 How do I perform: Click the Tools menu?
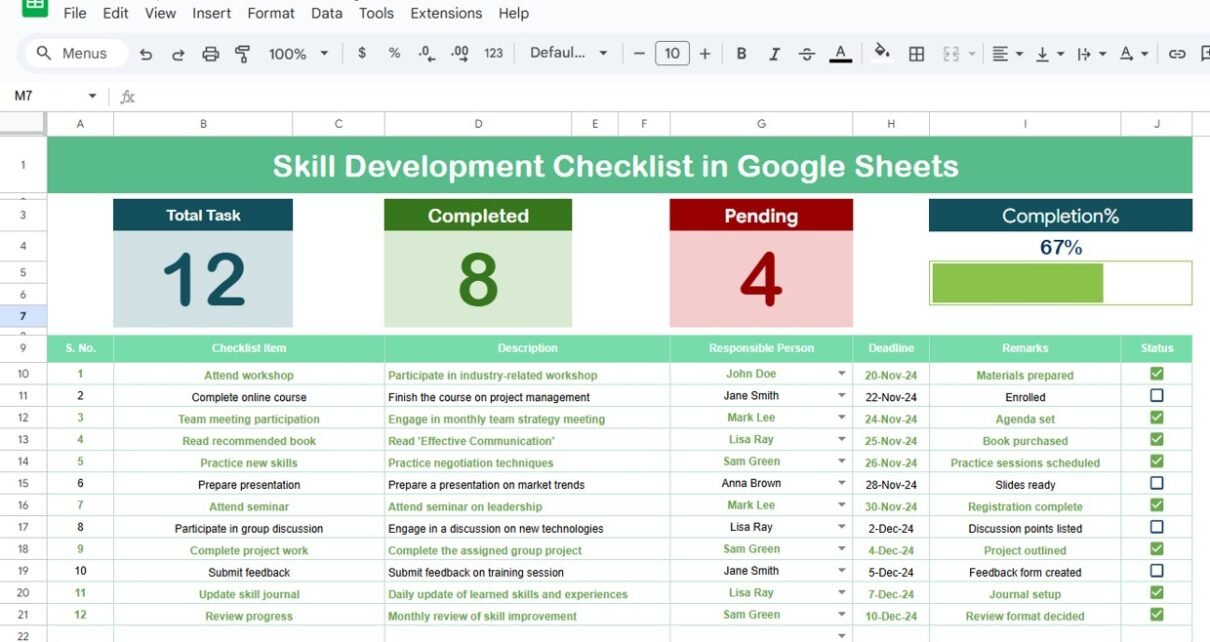pyautogui.click(x=376, y=13)
